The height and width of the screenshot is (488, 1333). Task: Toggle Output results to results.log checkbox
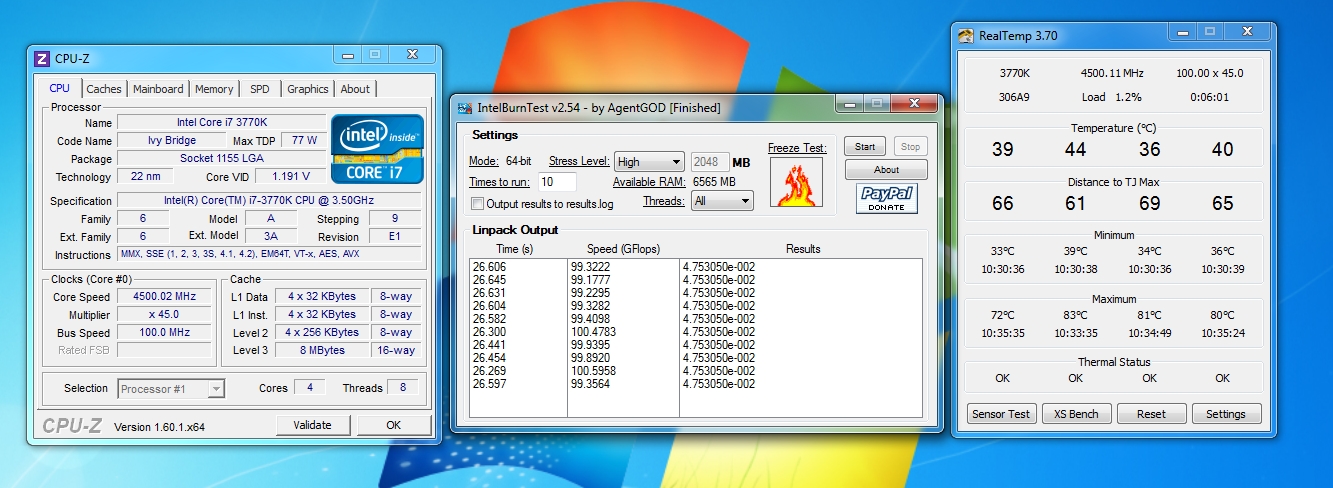pos(477,204)
